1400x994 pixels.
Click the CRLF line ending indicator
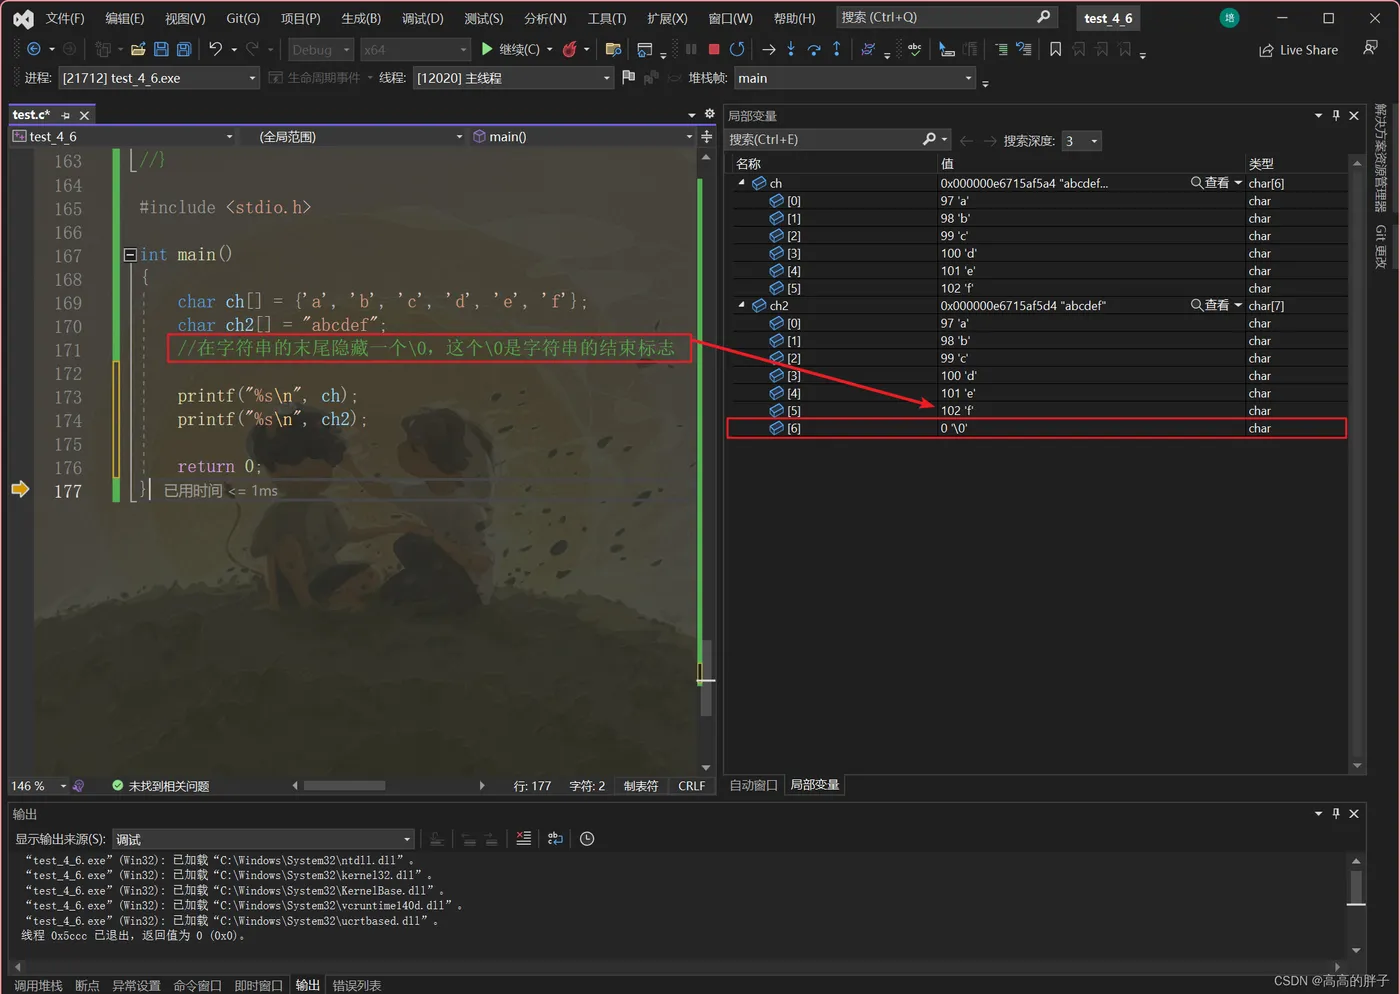coord(691,786)
